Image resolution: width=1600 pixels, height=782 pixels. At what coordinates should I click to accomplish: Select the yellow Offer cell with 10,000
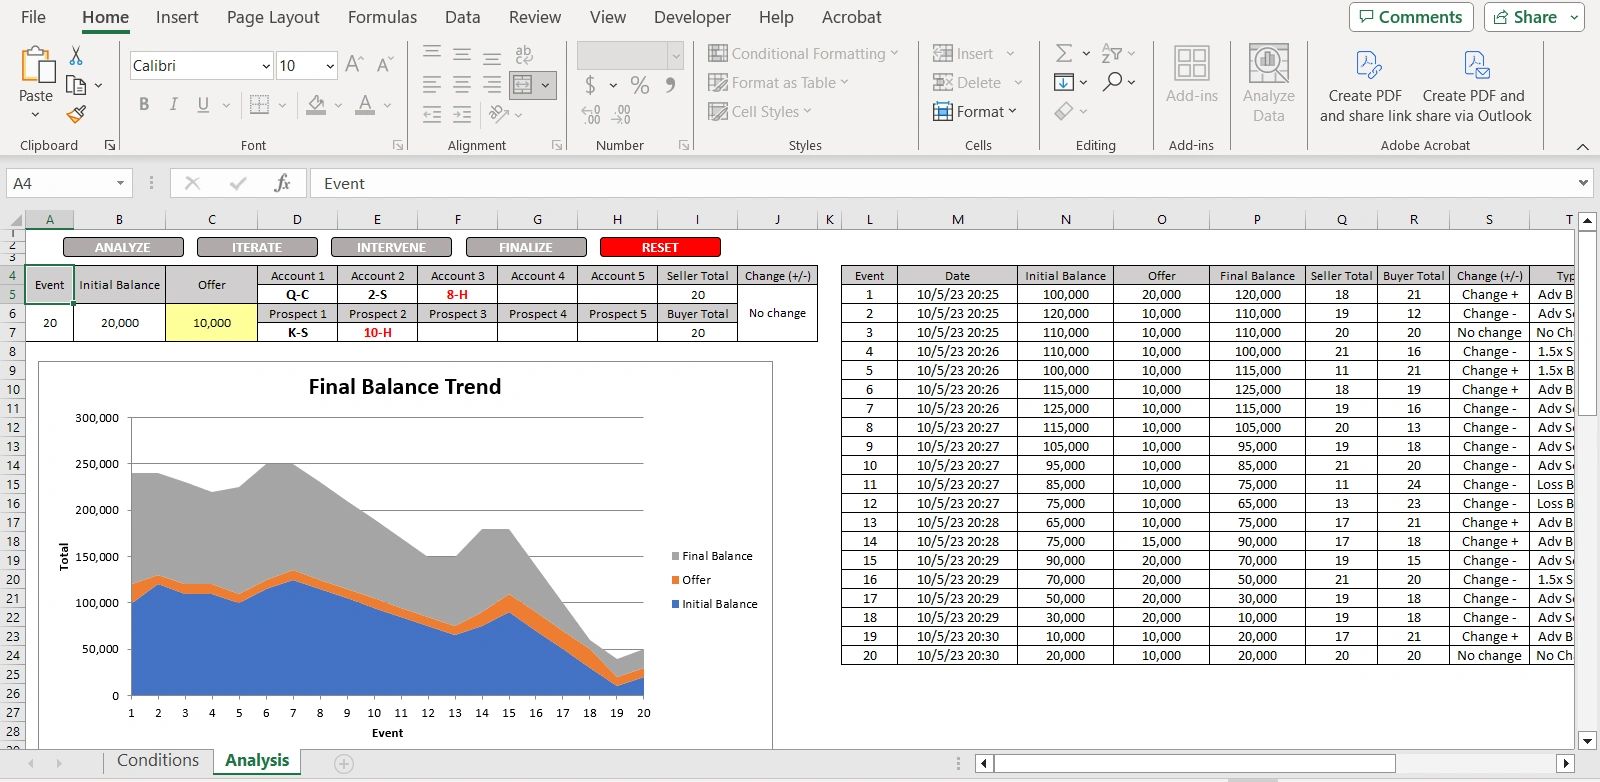[x=212, y=323]
